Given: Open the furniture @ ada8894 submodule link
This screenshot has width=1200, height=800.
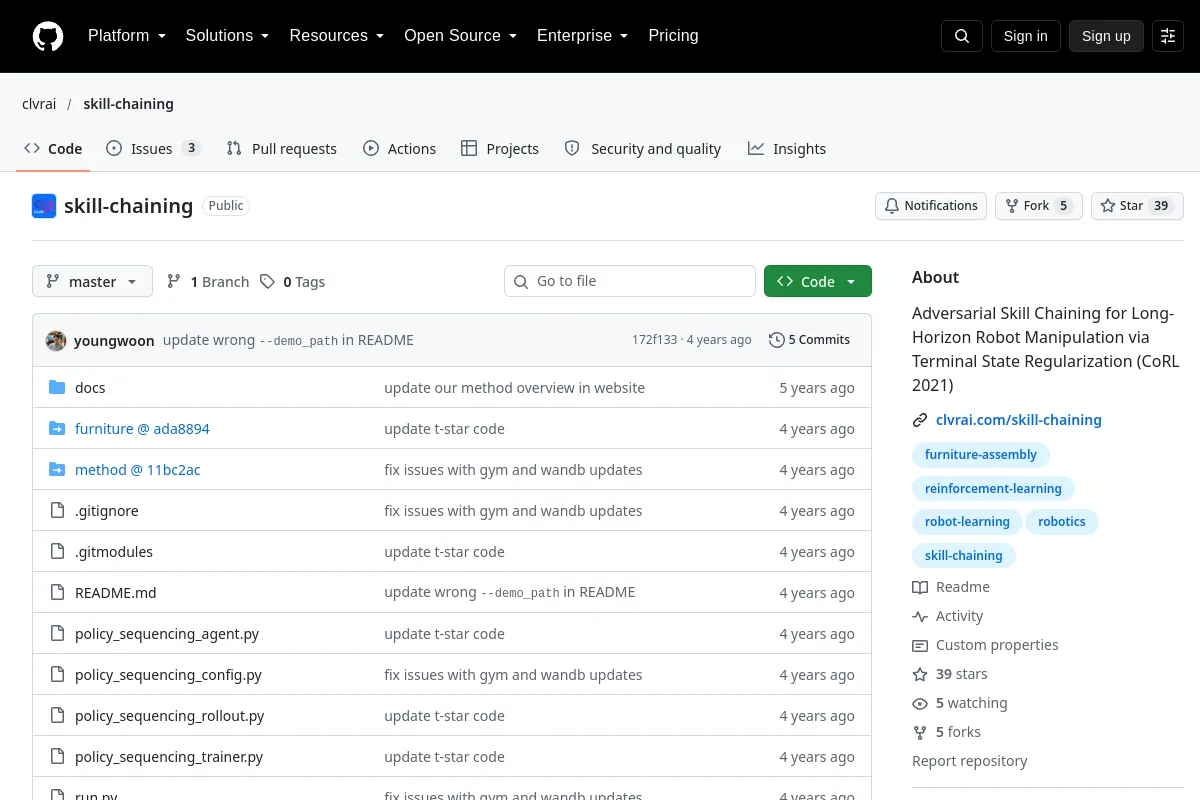Looking at the screenshot, I should pyautogui.click(x=142, y=429).
